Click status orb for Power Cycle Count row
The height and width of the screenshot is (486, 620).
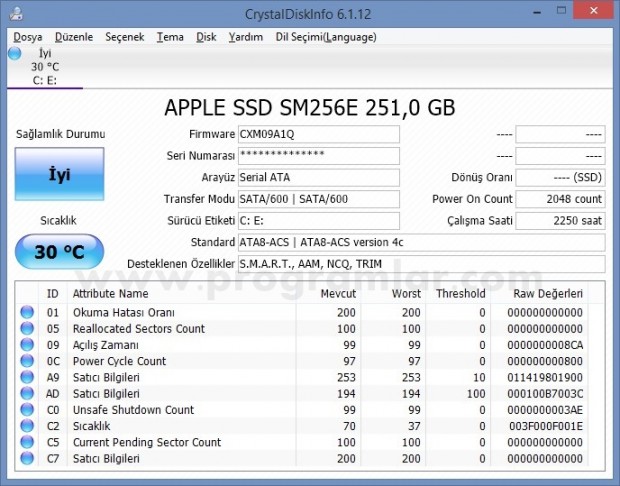pyautogui.click(x=27, y=361)
